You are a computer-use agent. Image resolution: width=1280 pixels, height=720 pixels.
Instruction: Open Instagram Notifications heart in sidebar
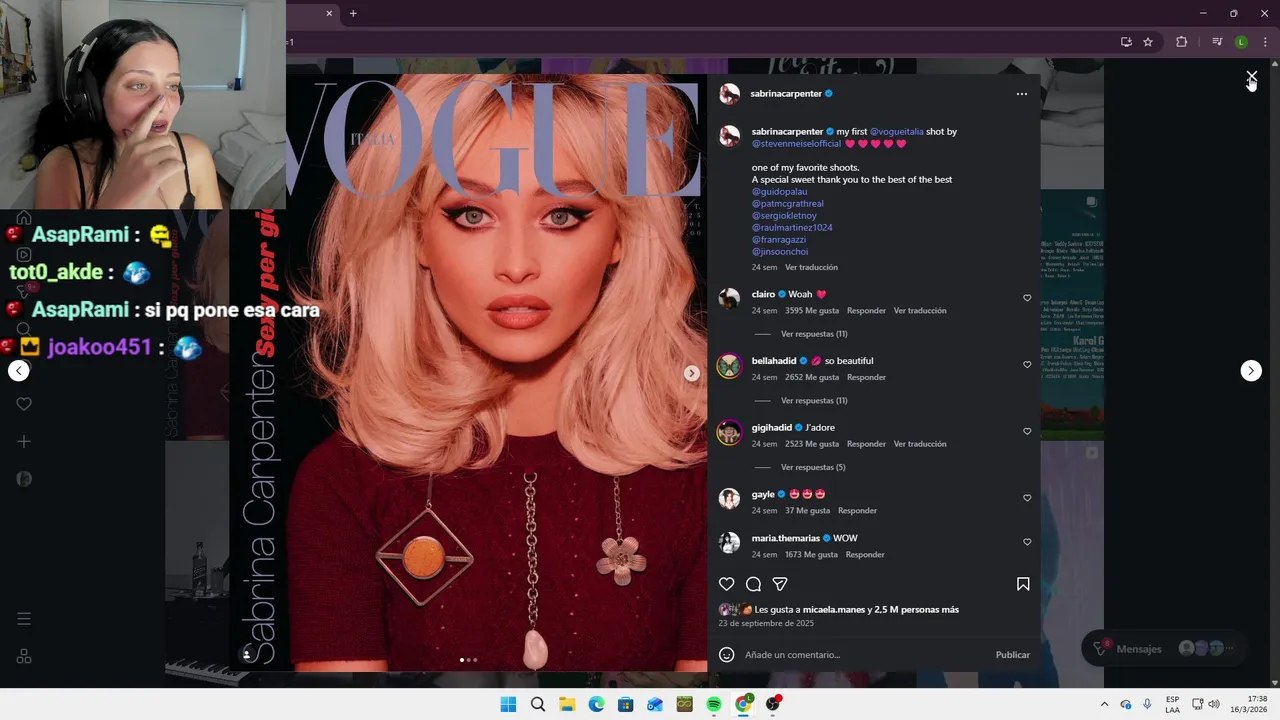(24, 404)
